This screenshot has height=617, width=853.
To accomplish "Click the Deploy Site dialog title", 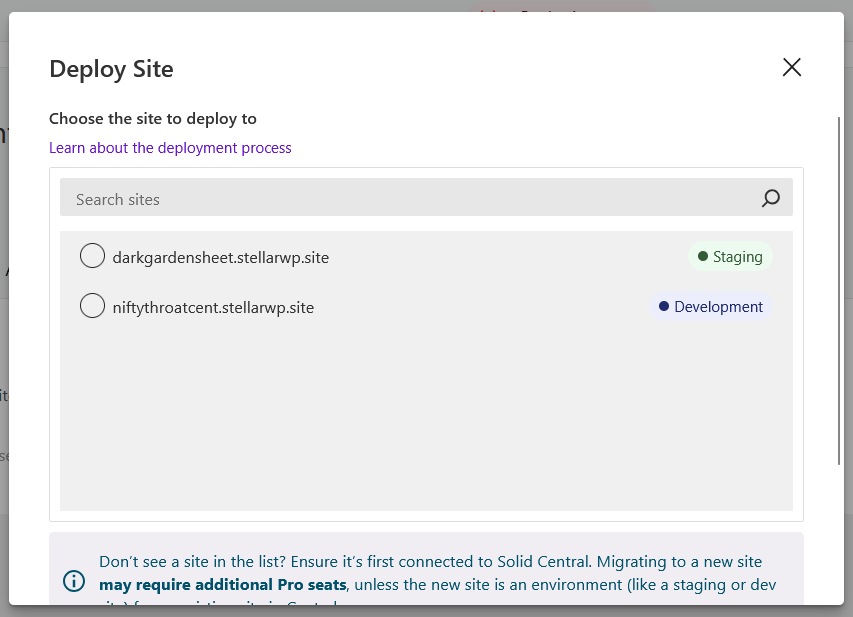I will [x=111, y=69].
